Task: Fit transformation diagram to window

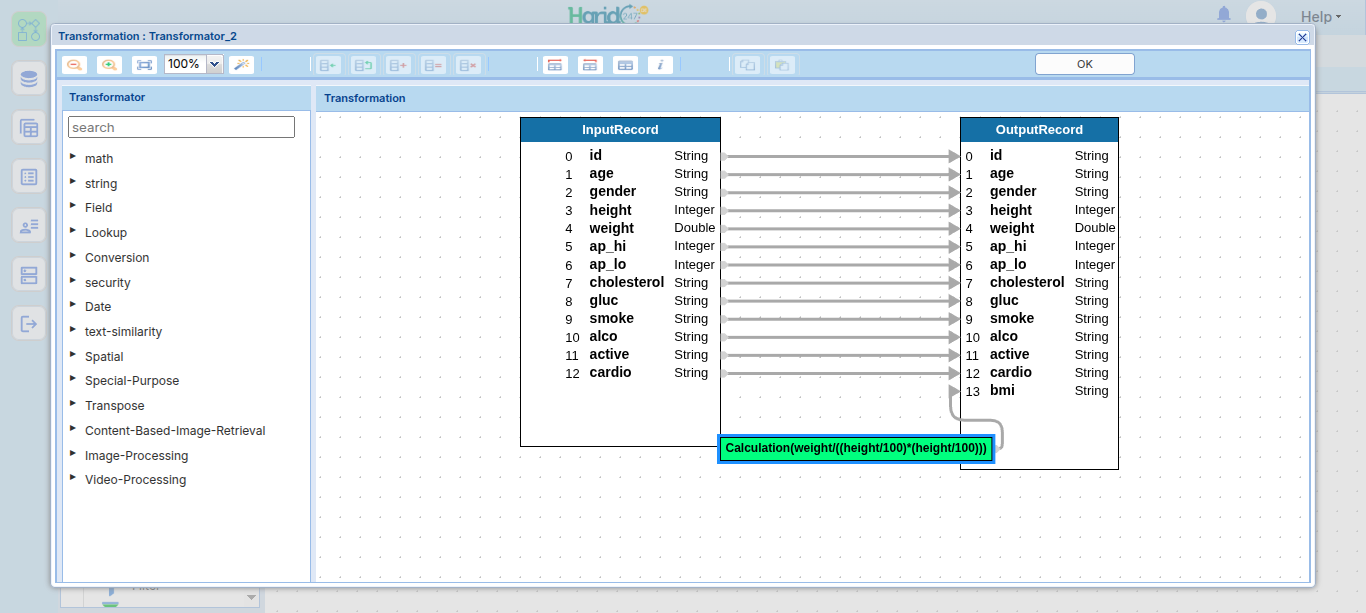Action: click(144, 64)
